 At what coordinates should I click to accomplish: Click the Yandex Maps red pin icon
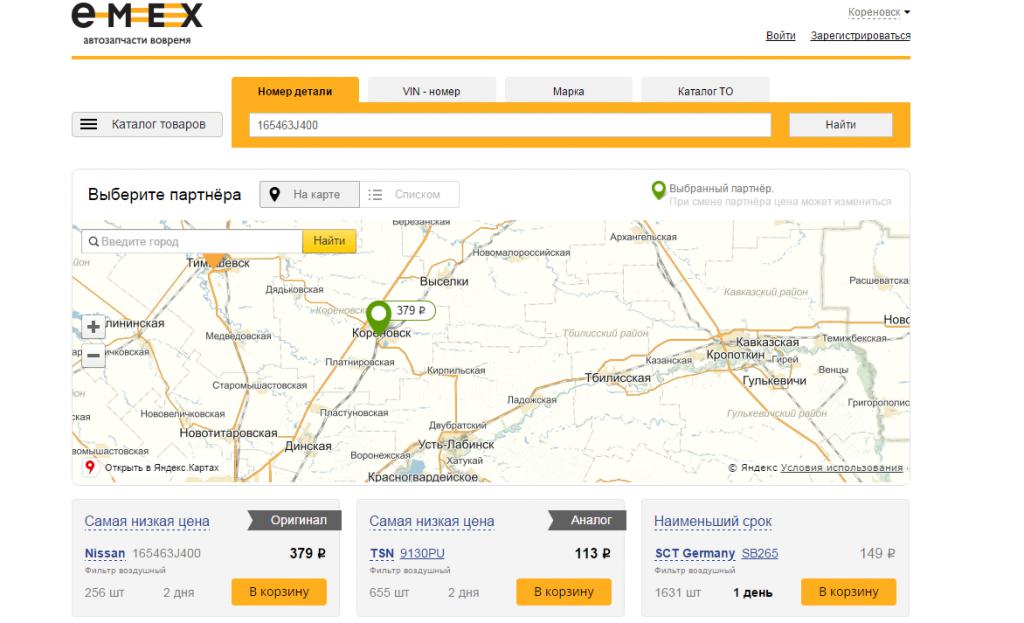90,467
